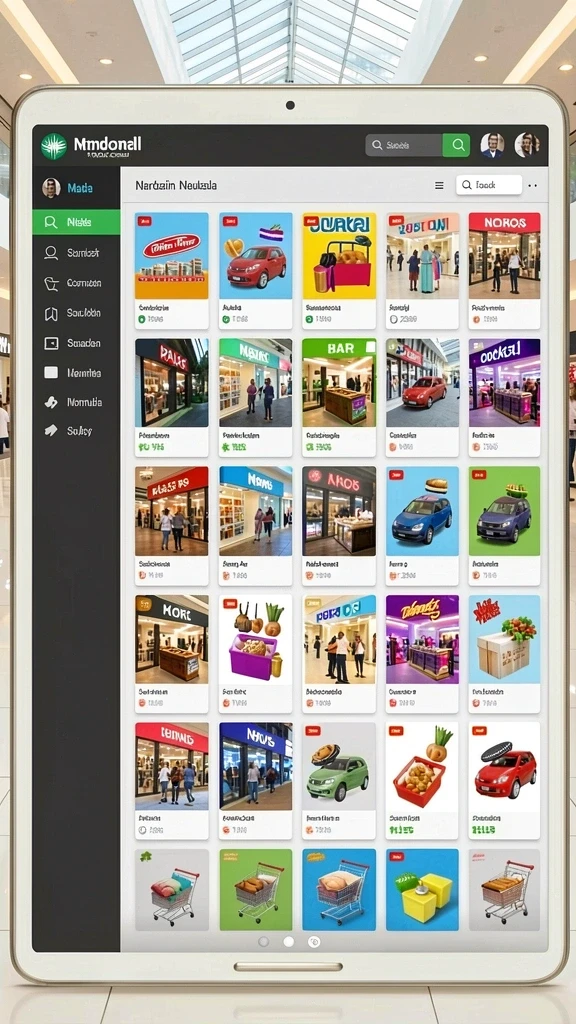
Task: Open the blue-banner store card in third row
Action: pyautogui.click(x=255, y=525)
